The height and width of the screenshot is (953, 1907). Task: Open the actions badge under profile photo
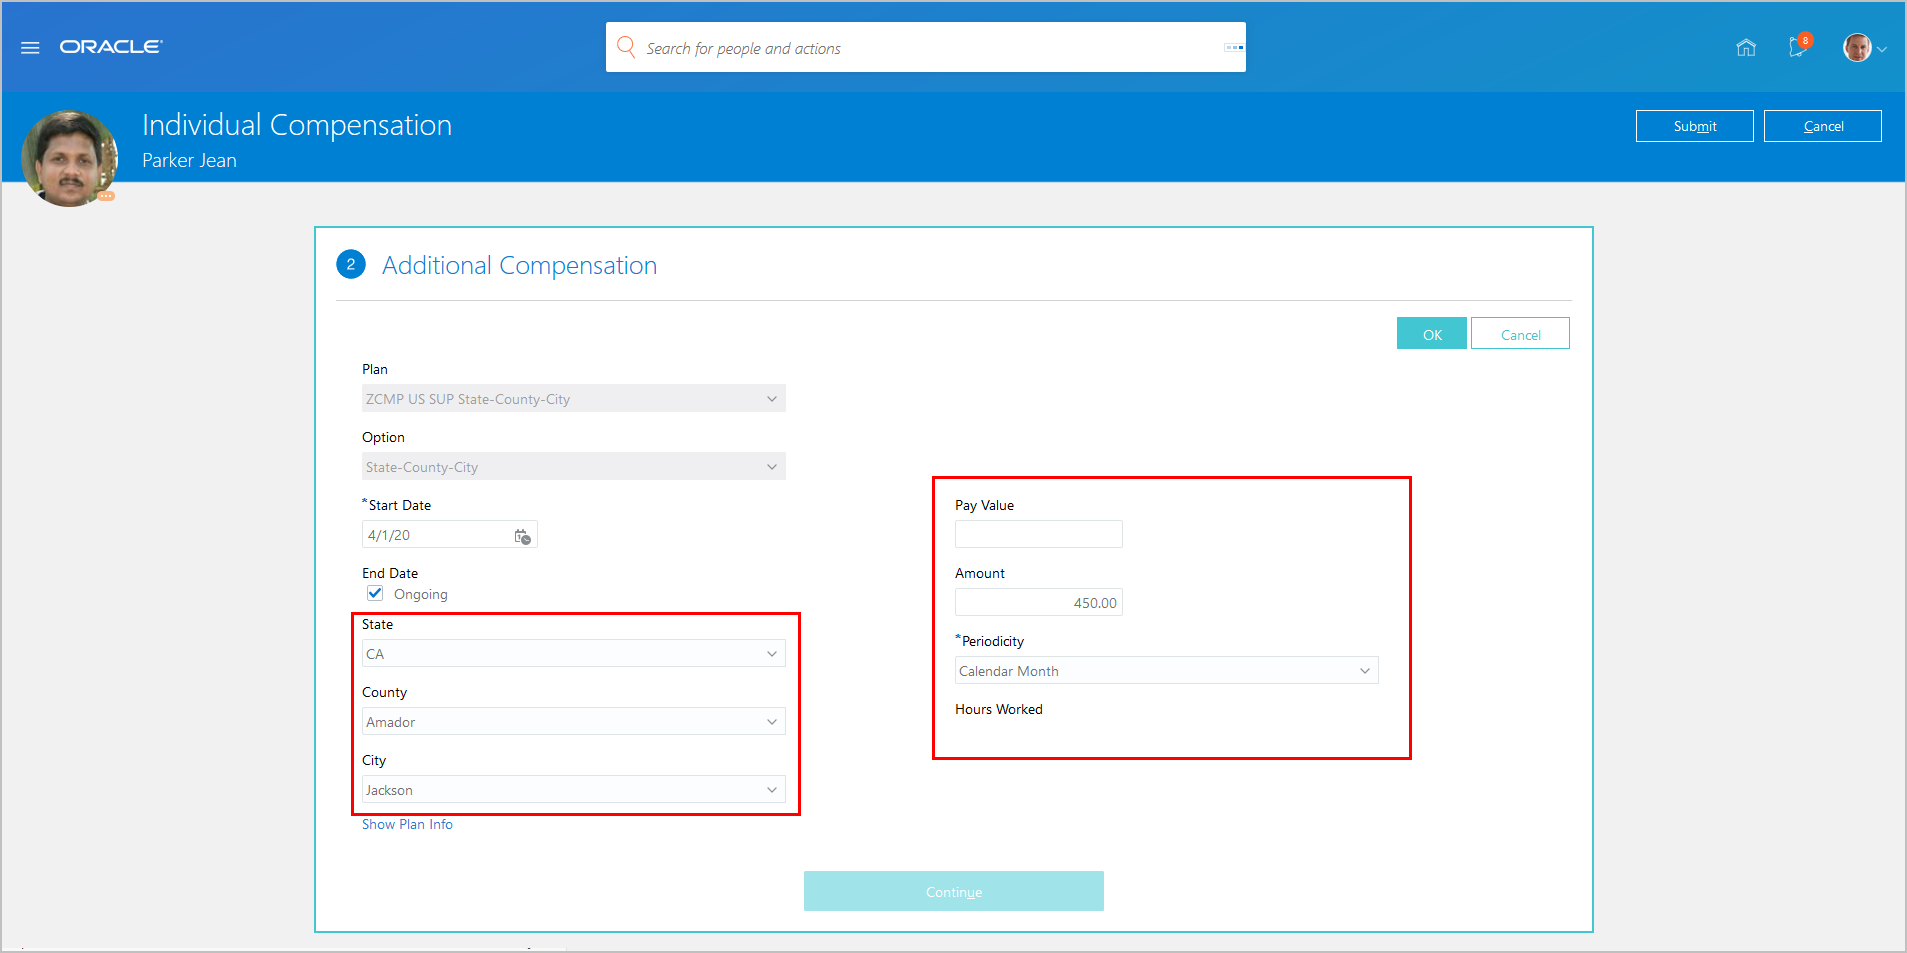(x=106, y=196)
